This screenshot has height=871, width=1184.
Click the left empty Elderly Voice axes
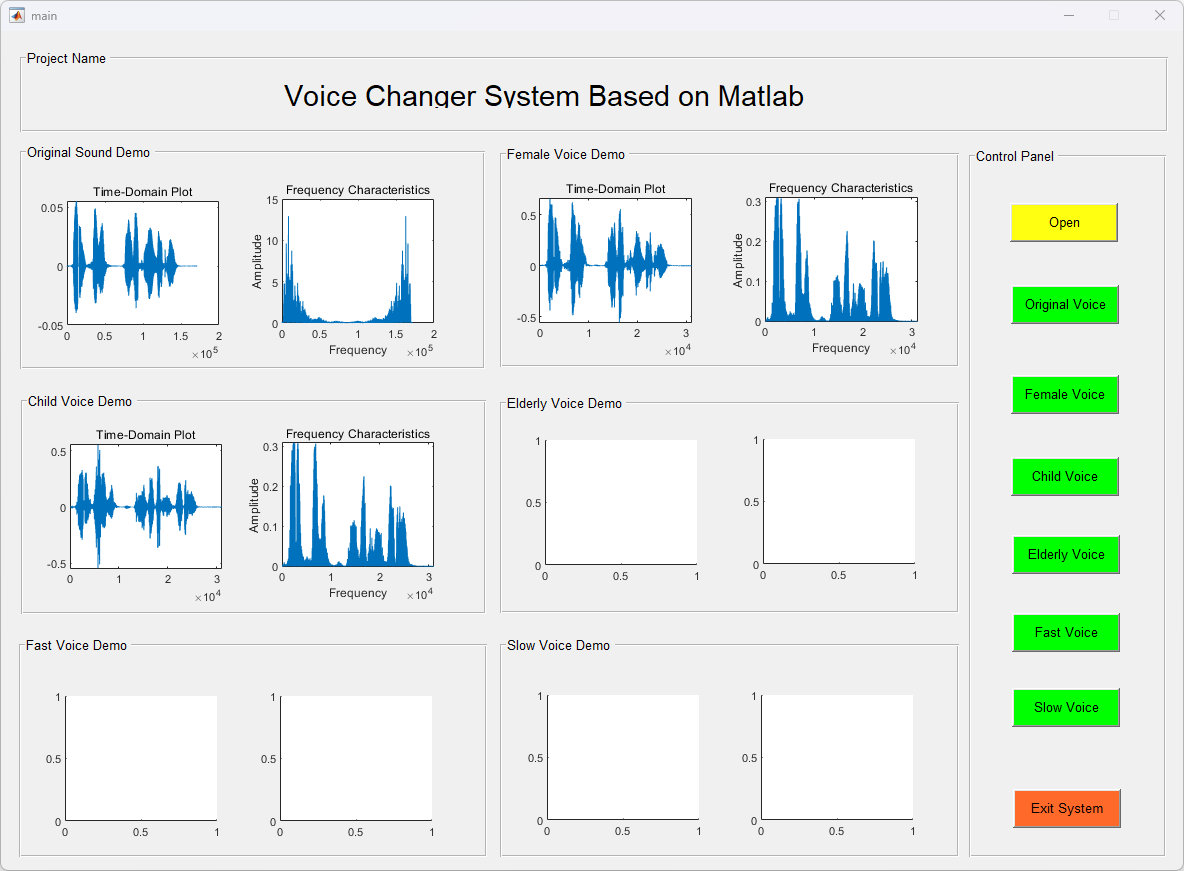[621, 503]
